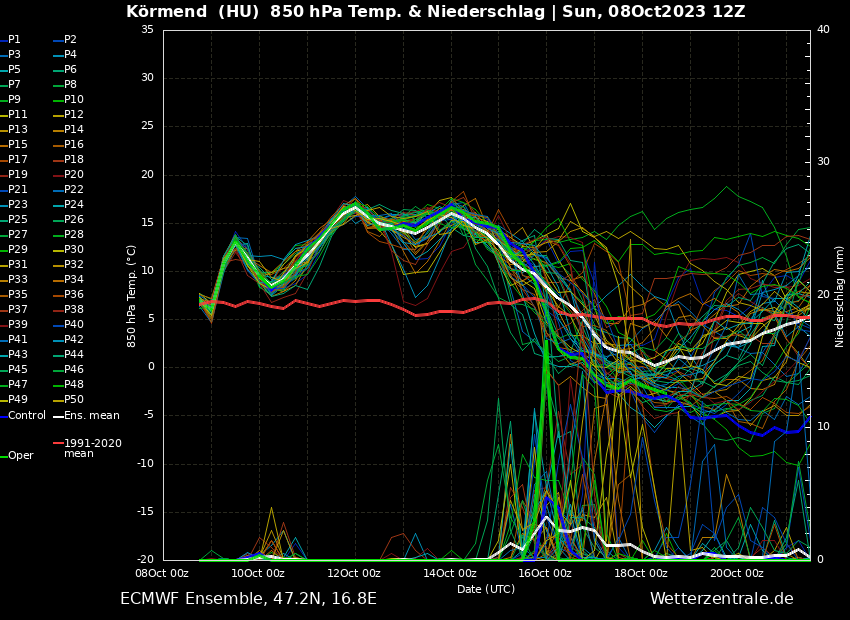Click the 08Oct 00z date tick
Image resolution: width=850 pixels, height=620 pixels.
pos(162,573)
